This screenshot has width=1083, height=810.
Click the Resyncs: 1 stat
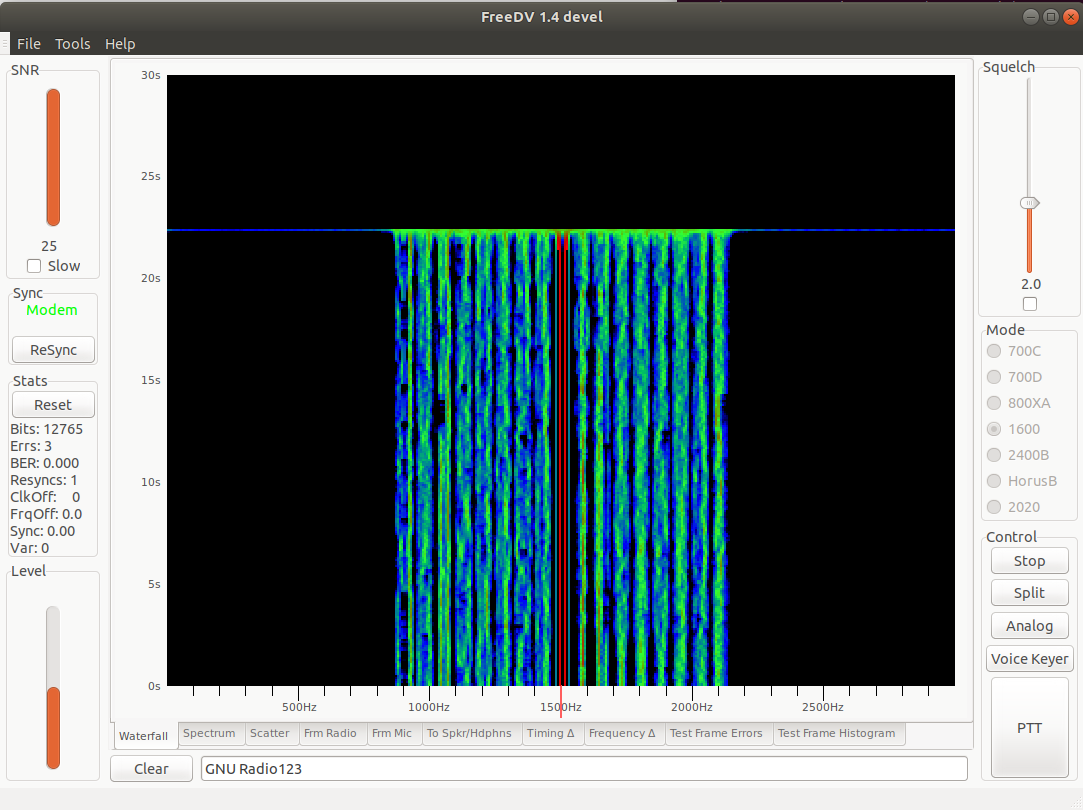44,480
